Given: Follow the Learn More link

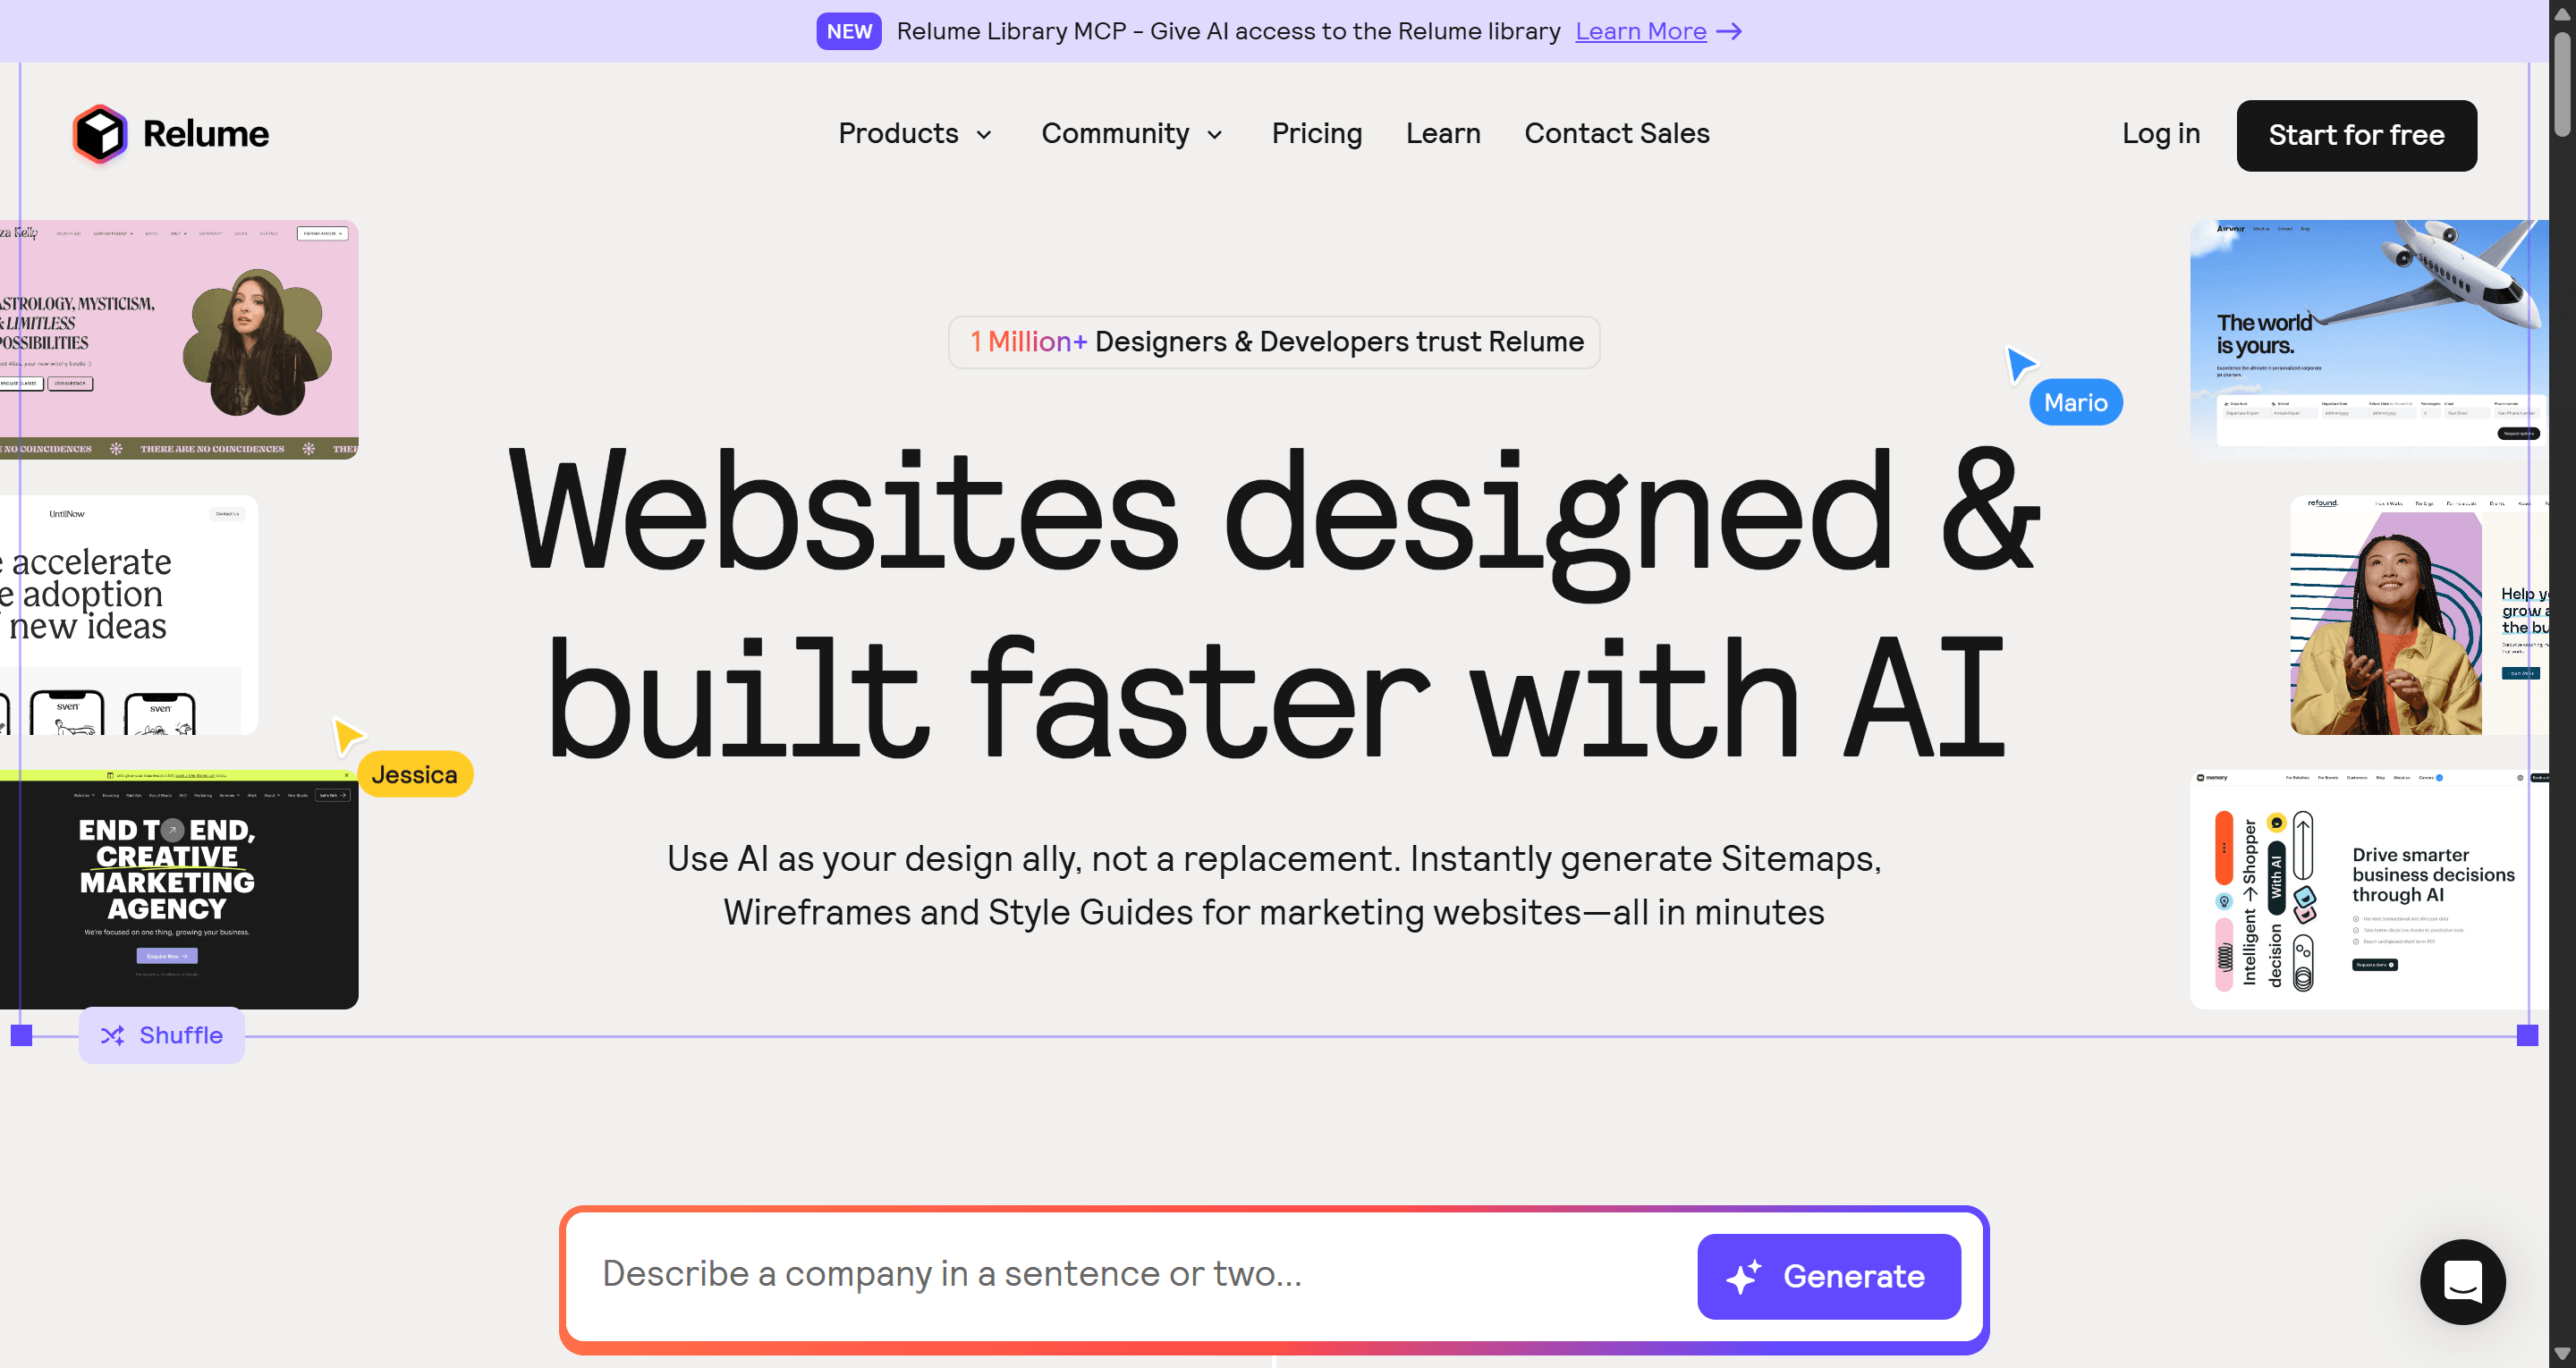Looking at the screenshot, I should [x=1641, y=32].
